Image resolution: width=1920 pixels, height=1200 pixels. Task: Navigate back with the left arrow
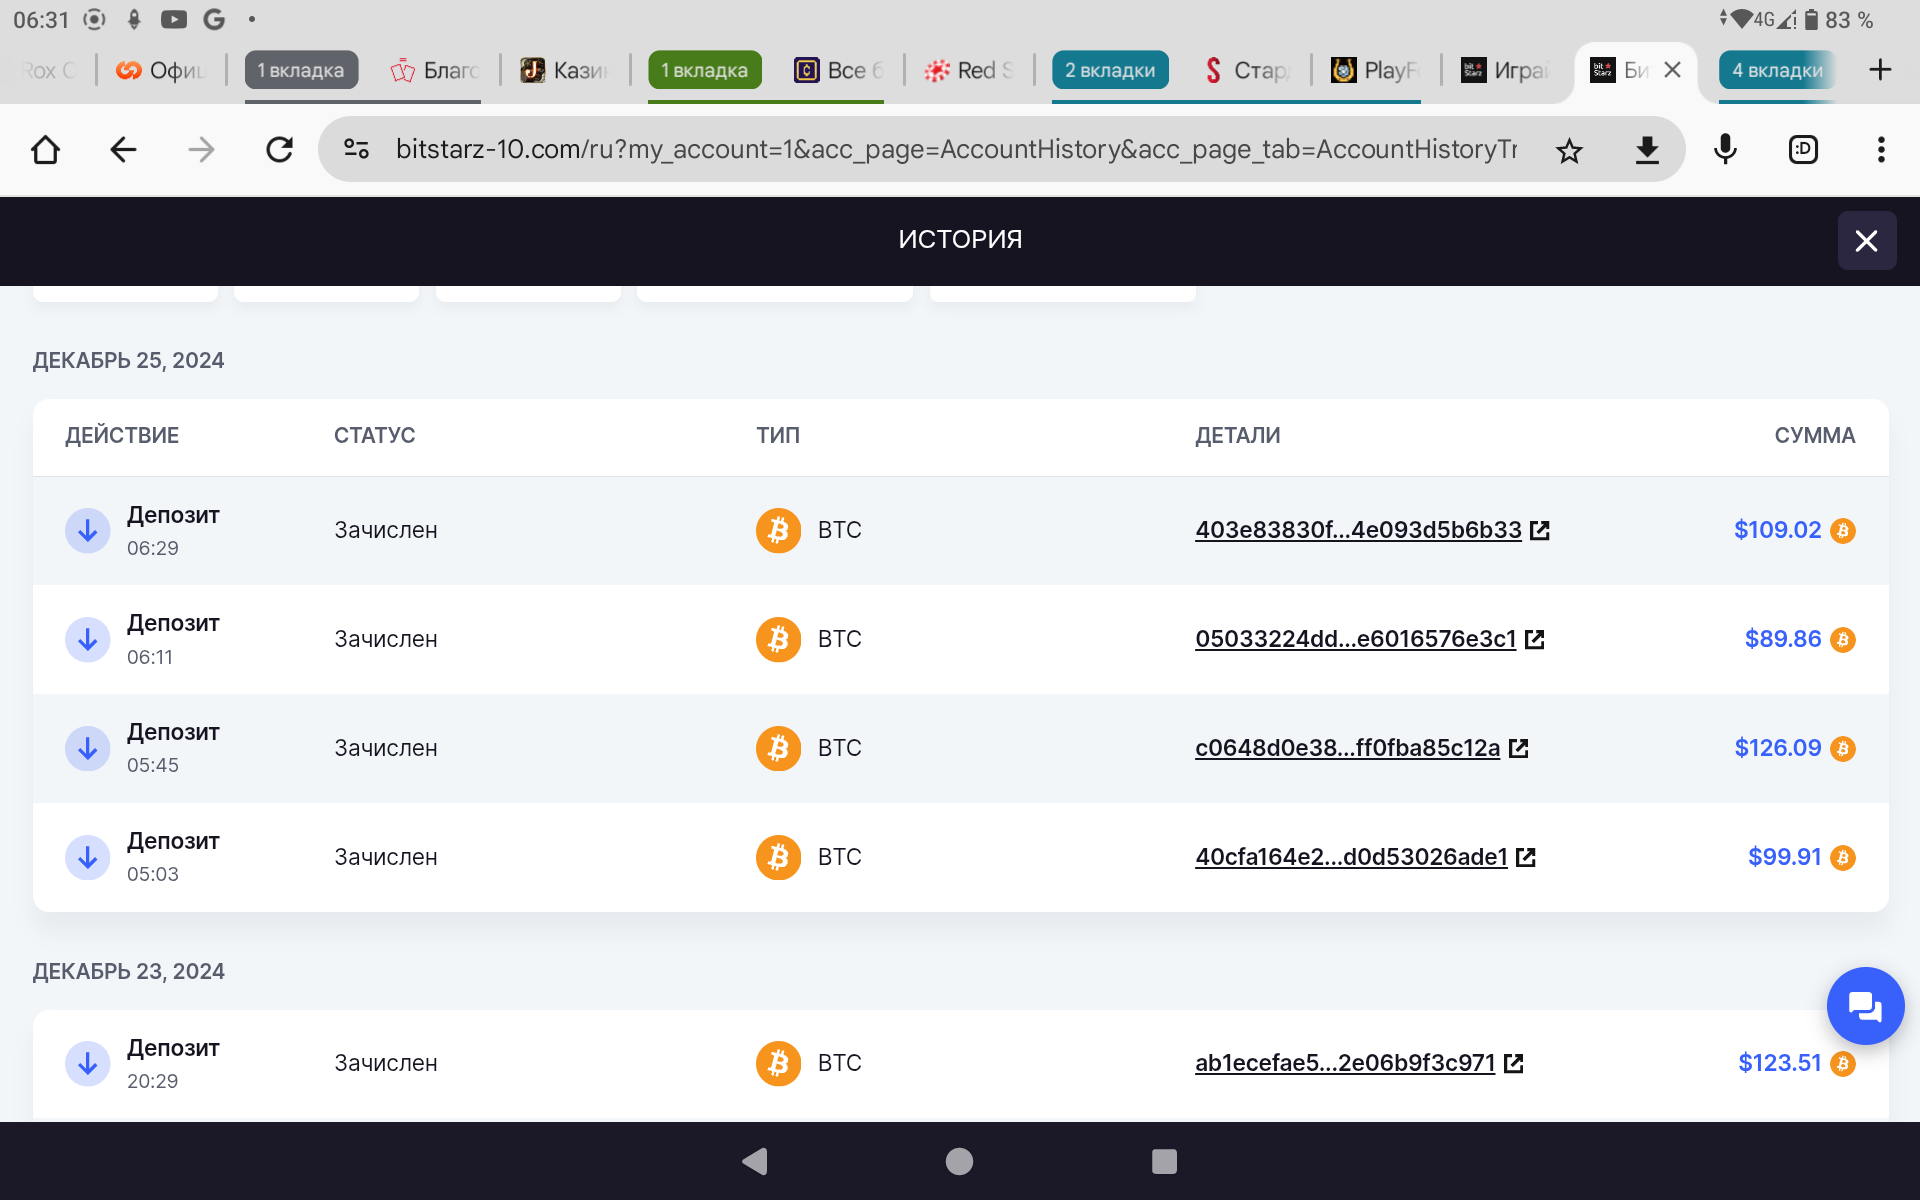click(123, 150)
